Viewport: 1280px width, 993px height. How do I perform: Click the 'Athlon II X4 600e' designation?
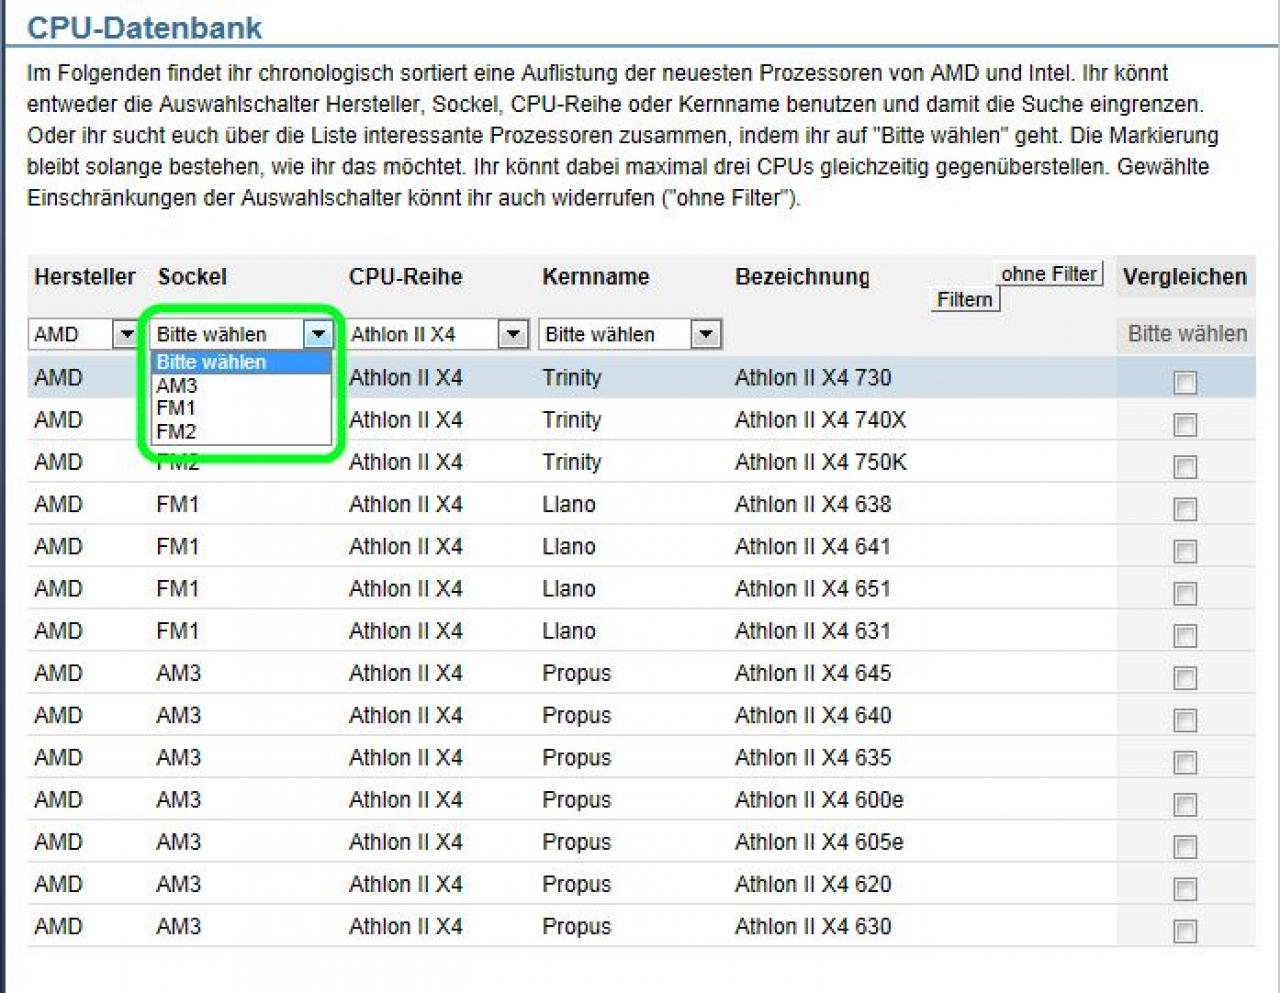819,800
